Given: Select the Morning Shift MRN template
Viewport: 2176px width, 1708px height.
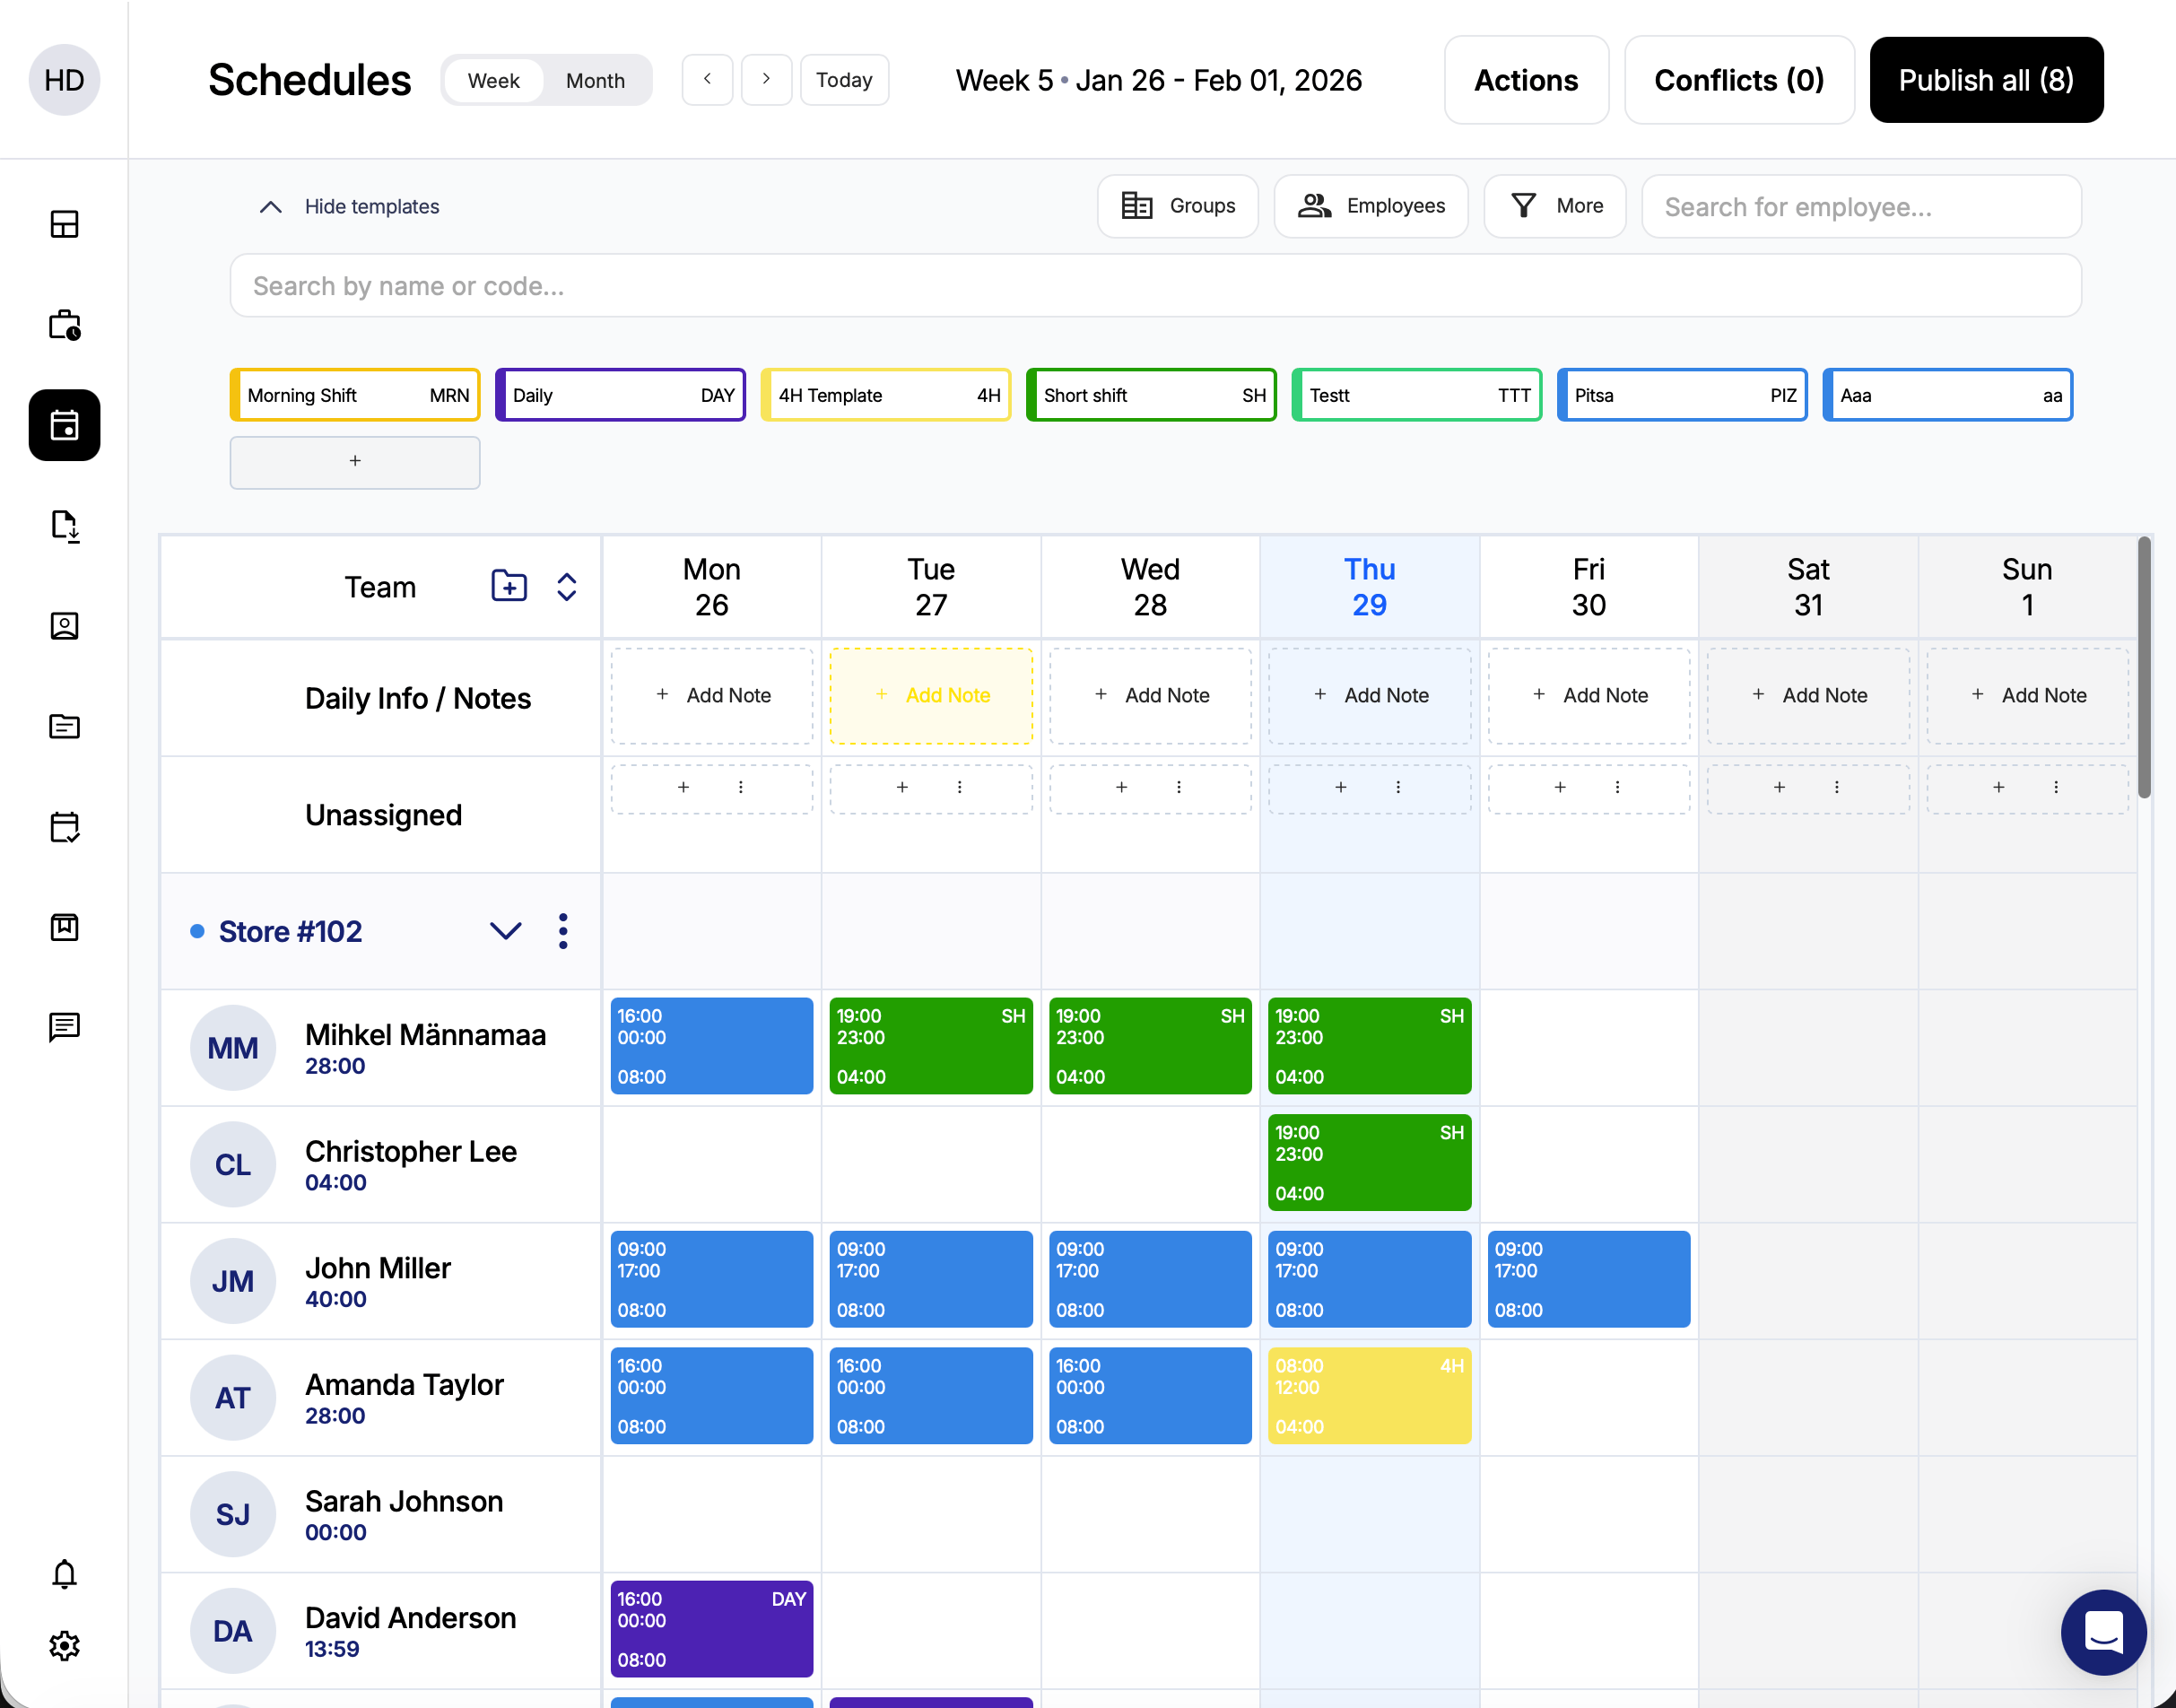Looking at the screenshot, I should (355, 395).
